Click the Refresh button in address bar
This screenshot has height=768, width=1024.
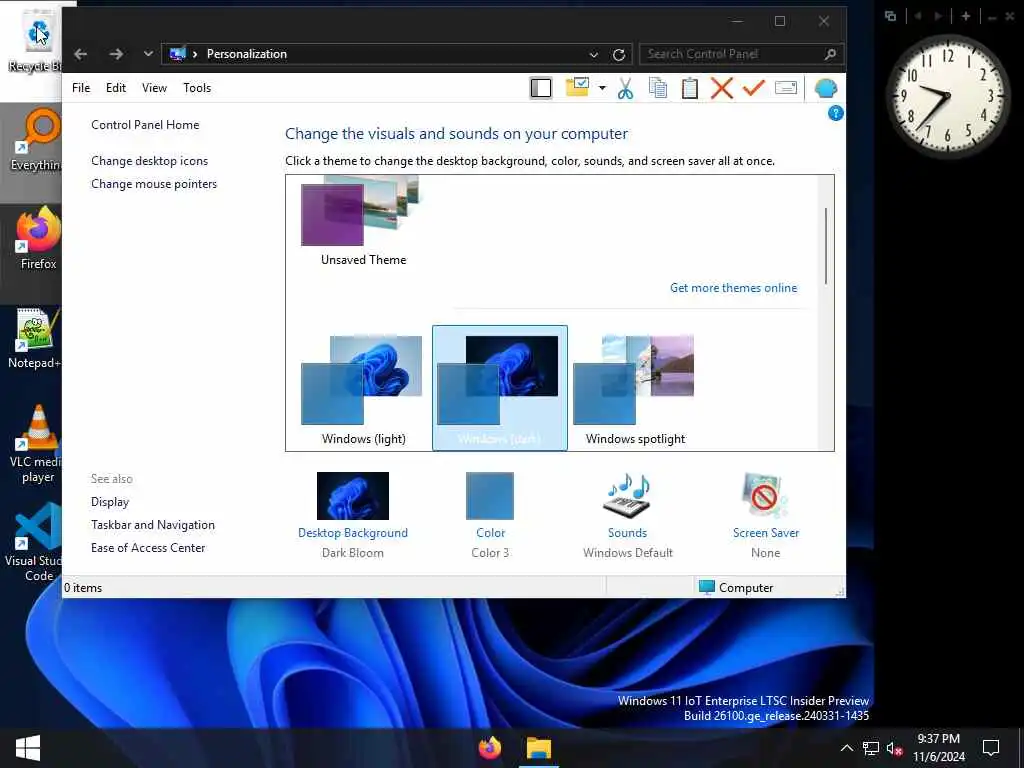coord(619,55)
